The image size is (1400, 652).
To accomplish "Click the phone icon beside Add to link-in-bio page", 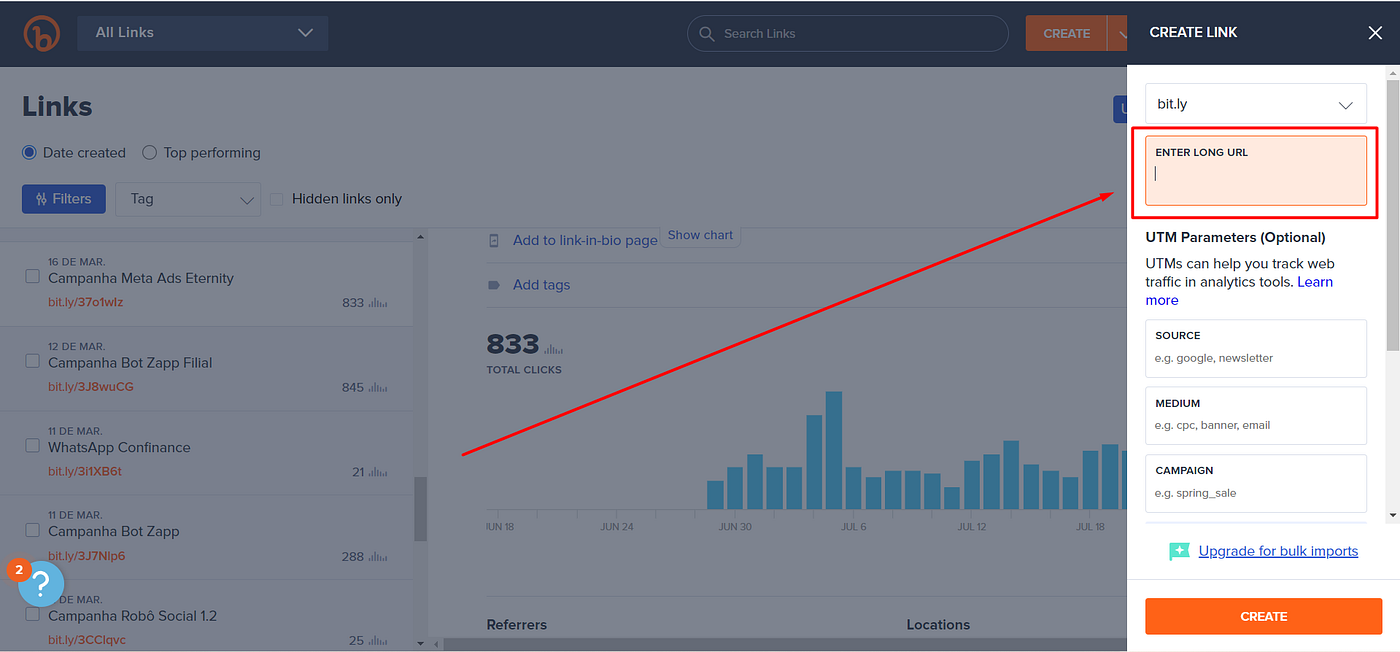I will pyautogui.click(x=493, y=240).
